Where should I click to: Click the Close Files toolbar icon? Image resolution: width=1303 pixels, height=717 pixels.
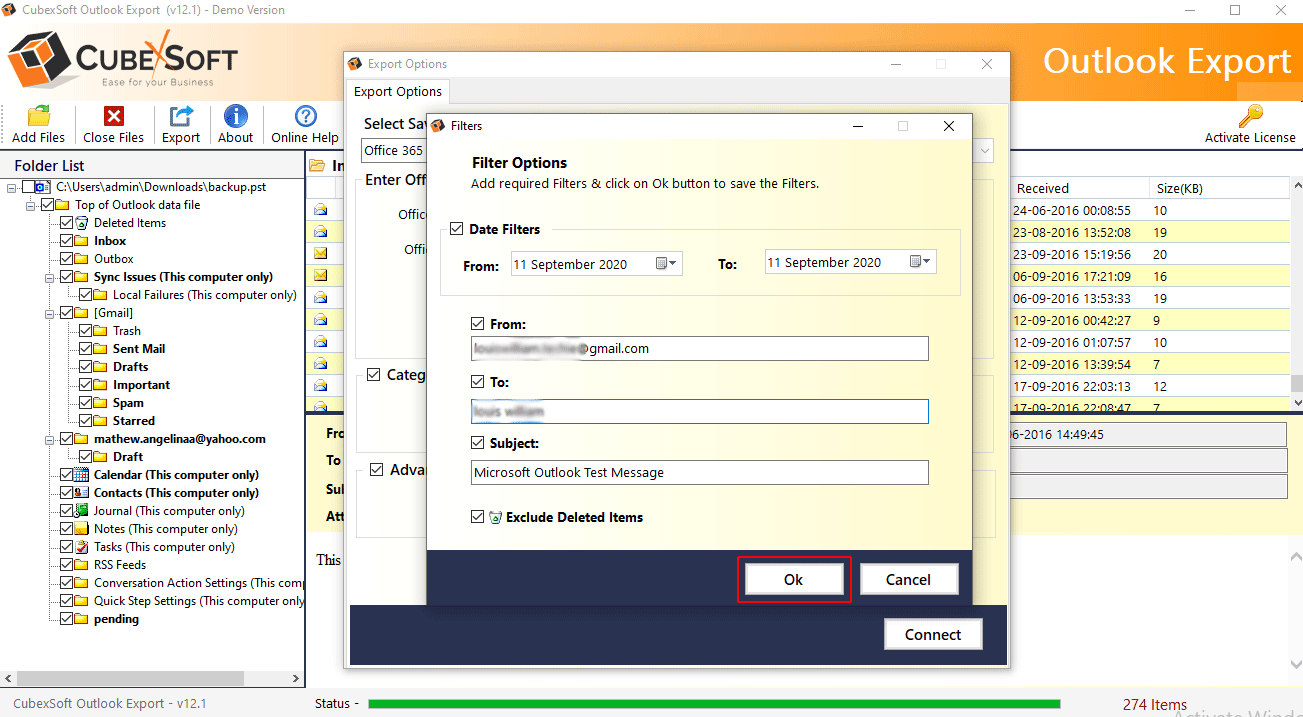point(114,116)
